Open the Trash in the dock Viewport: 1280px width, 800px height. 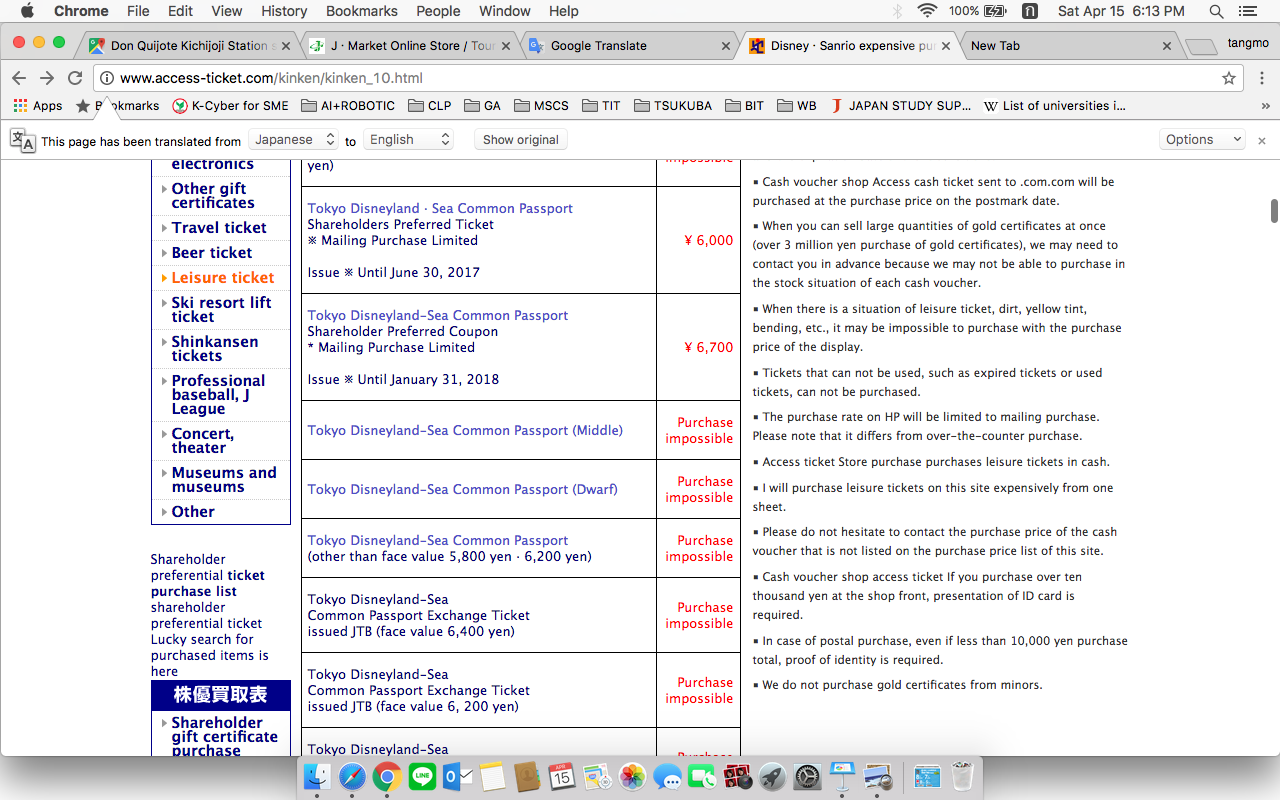coord(962,776)
